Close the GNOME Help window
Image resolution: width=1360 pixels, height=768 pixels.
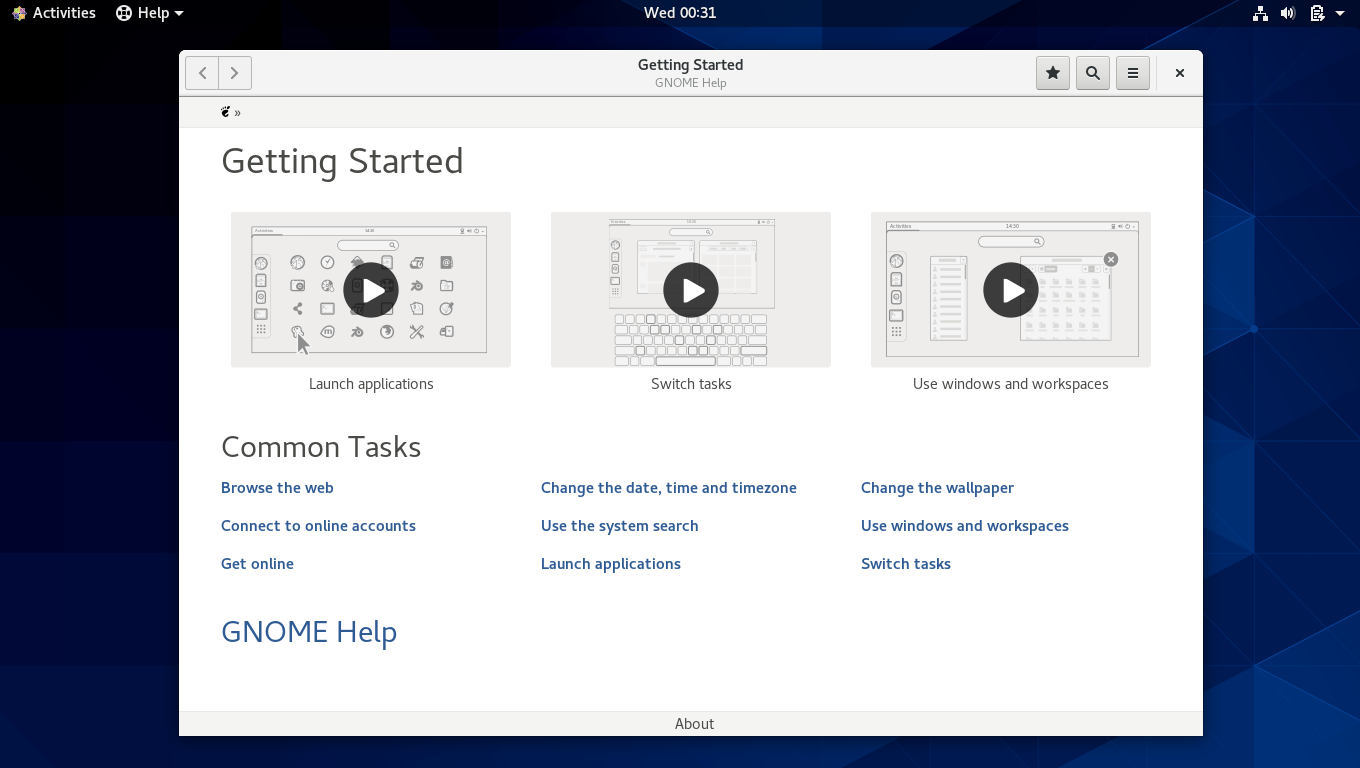pyautogui.click(x=1180, y=73)
